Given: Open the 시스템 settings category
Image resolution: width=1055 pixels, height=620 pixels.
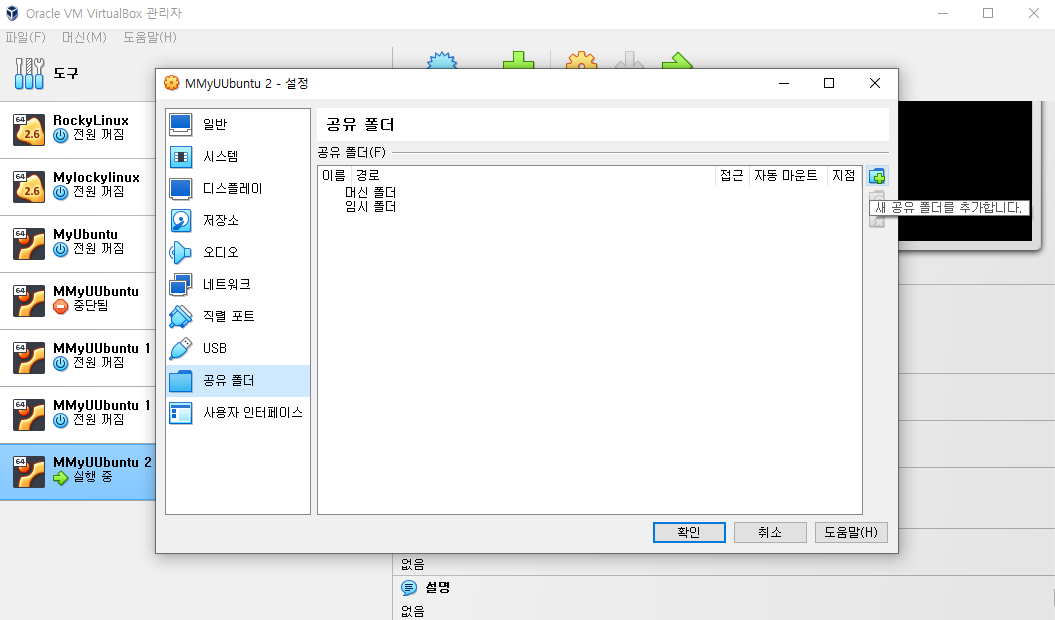Looking at the screenshot, I should click(x=238, y=157).
